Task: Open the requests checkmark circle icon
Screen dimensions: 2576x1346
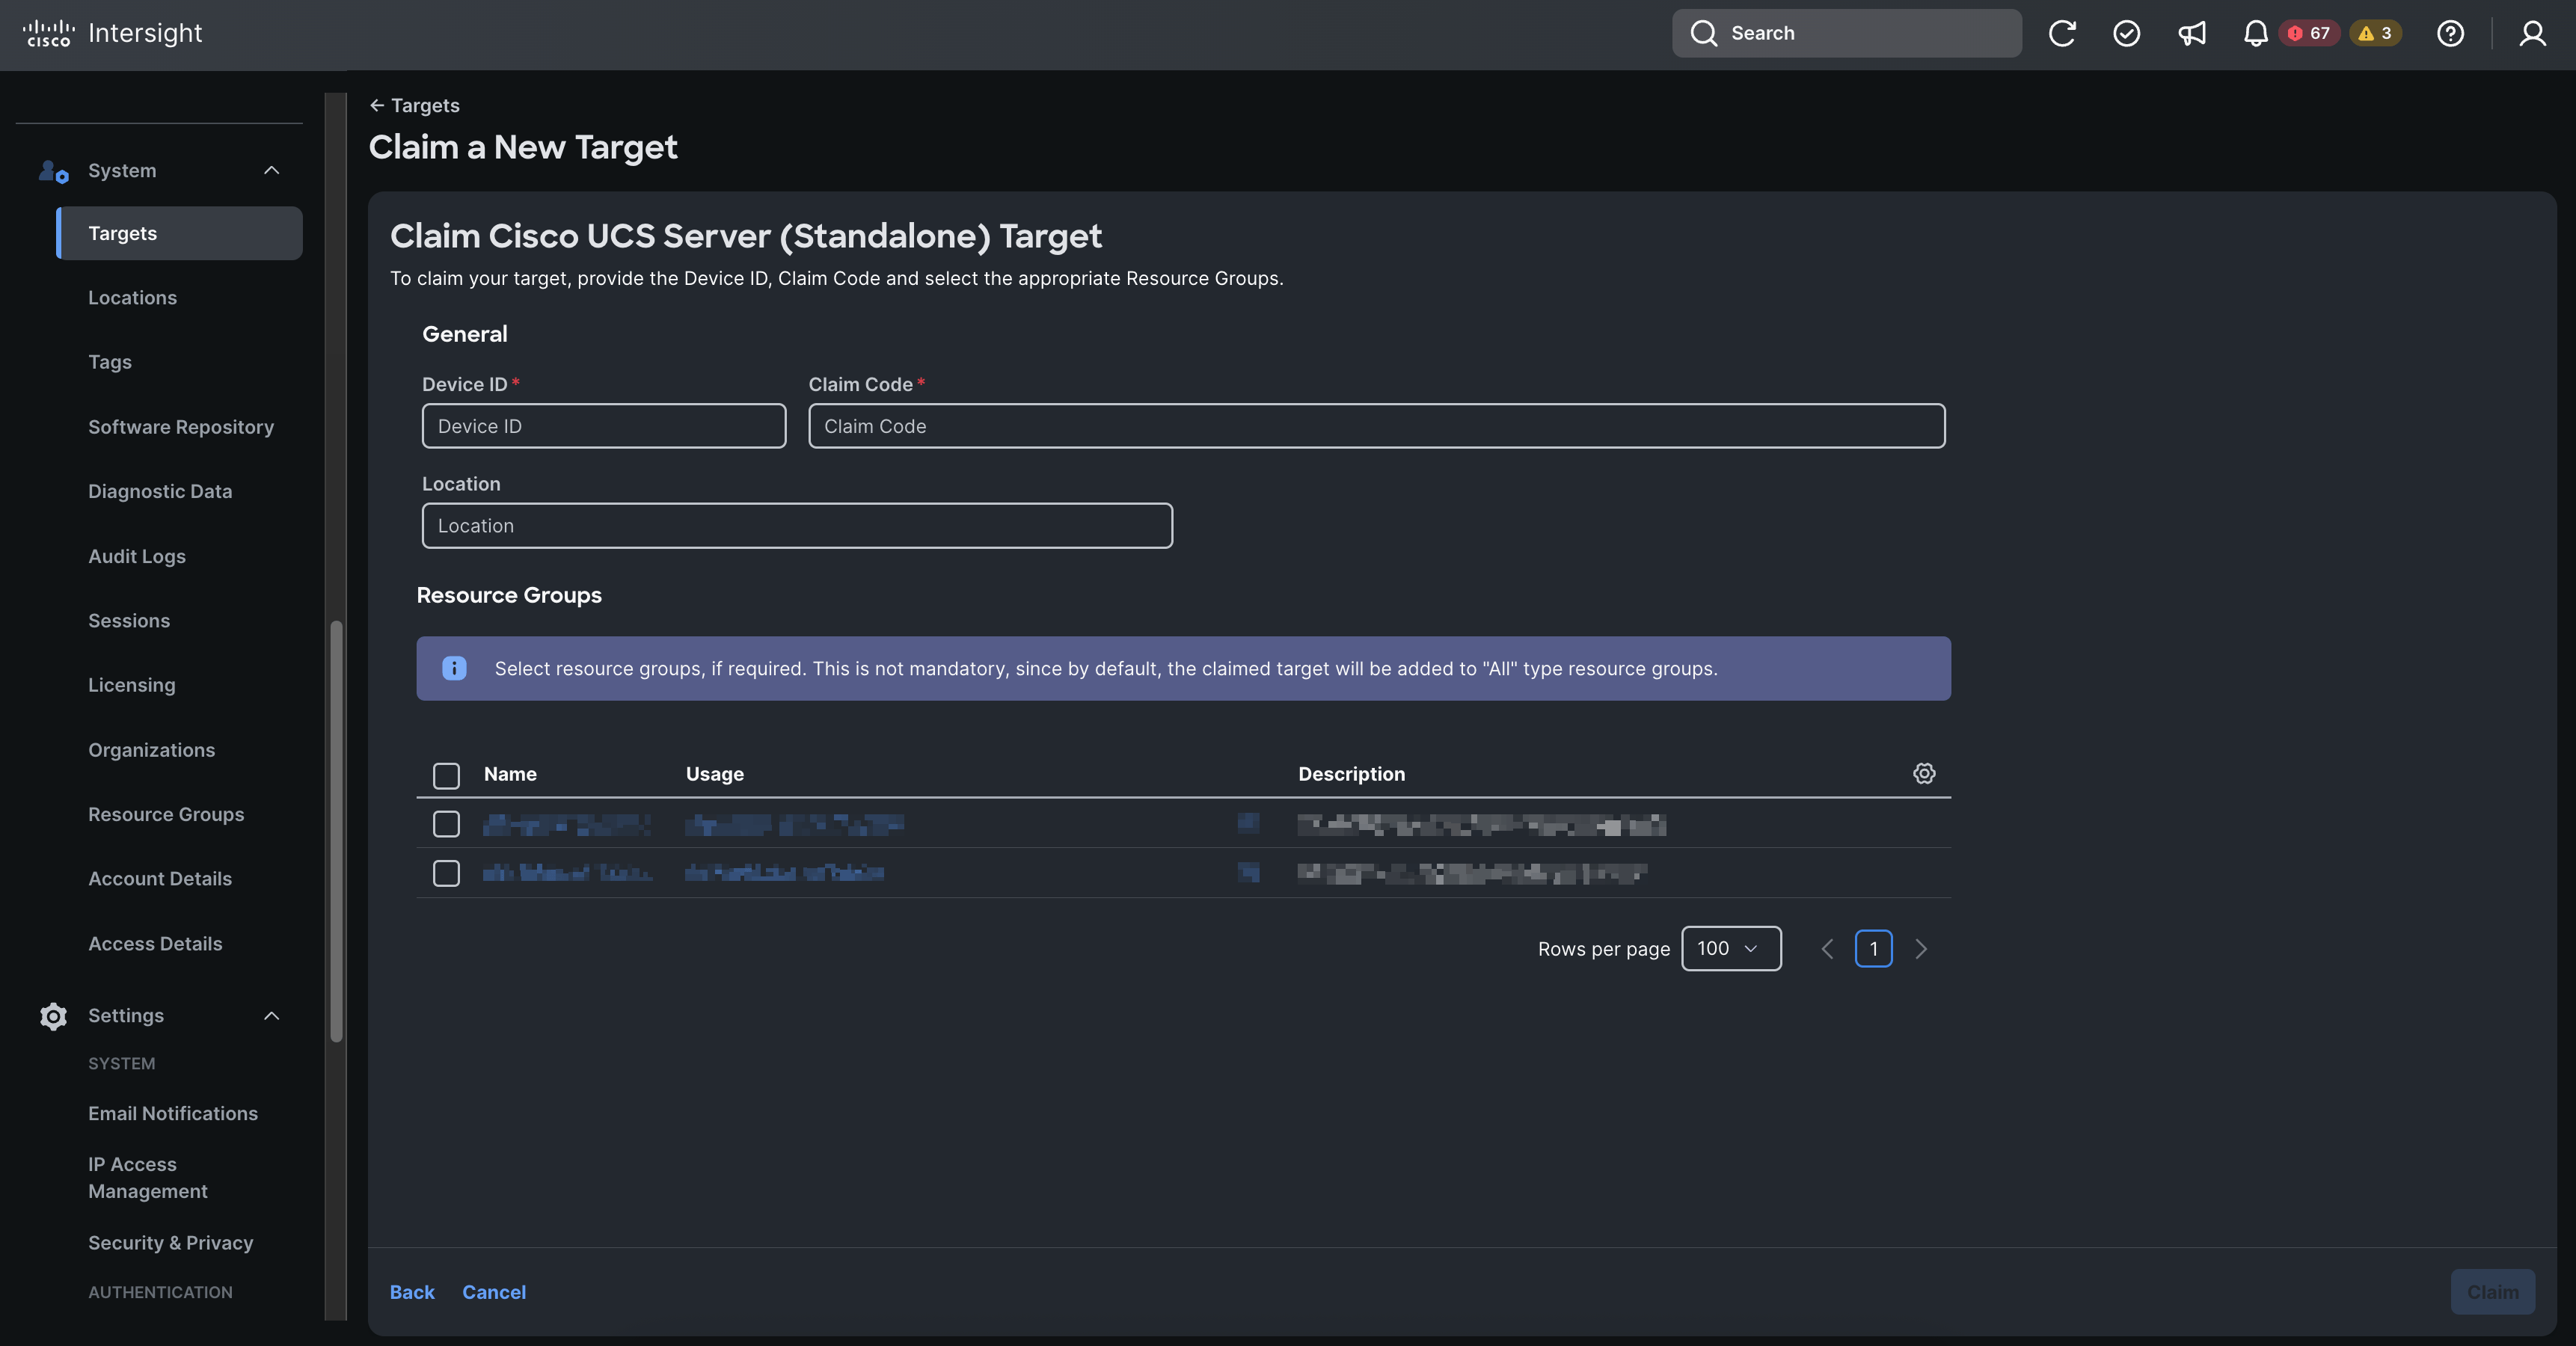Action: pos(2126,33)
